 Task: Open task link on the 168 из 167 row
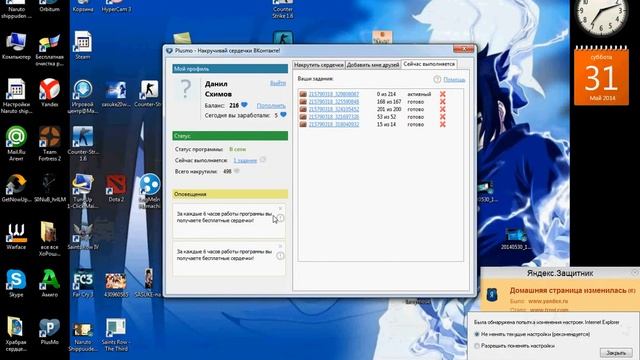point(333,102)
